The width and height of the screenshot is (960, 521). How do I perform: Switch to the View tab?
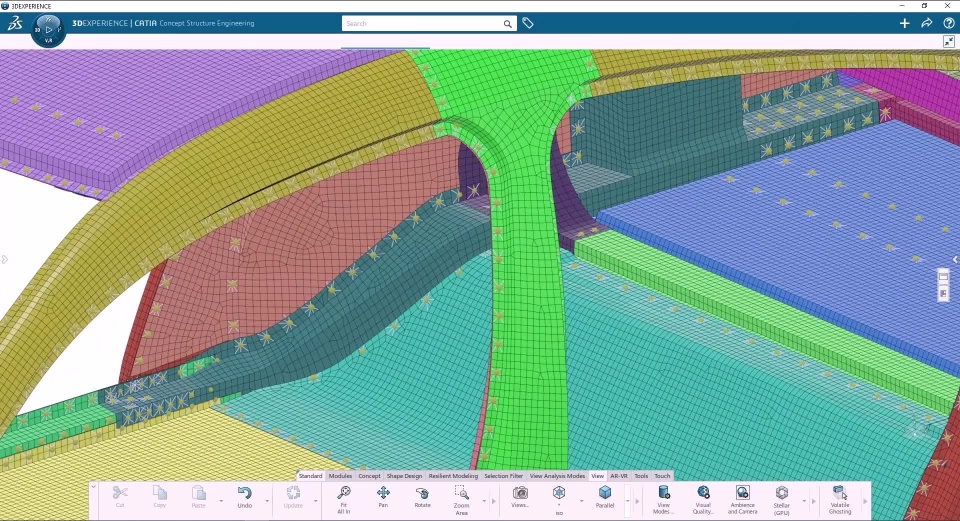[x=598, y=476]
